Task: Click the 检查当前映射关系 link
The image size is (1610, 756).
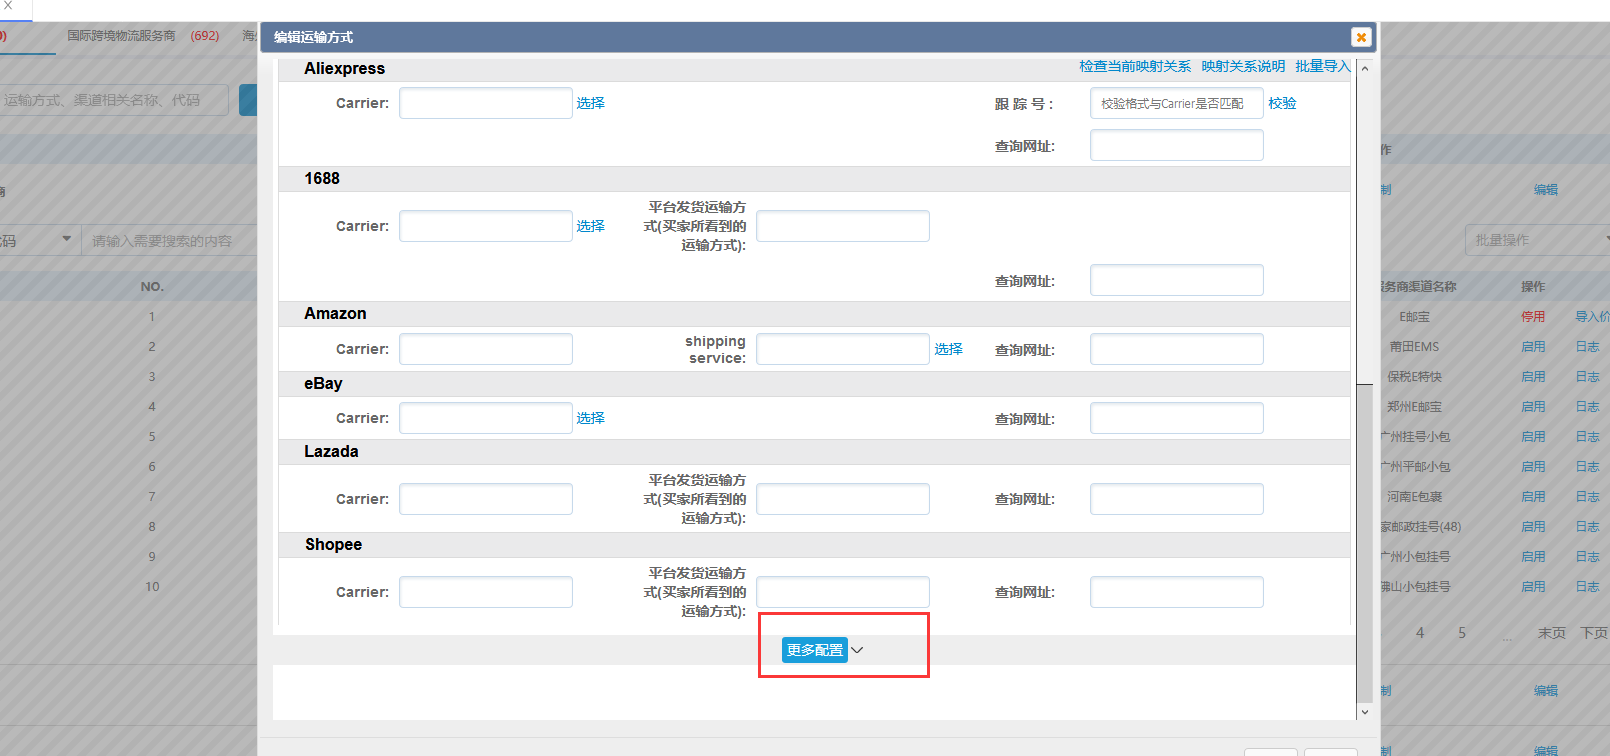Action: 1134,66
